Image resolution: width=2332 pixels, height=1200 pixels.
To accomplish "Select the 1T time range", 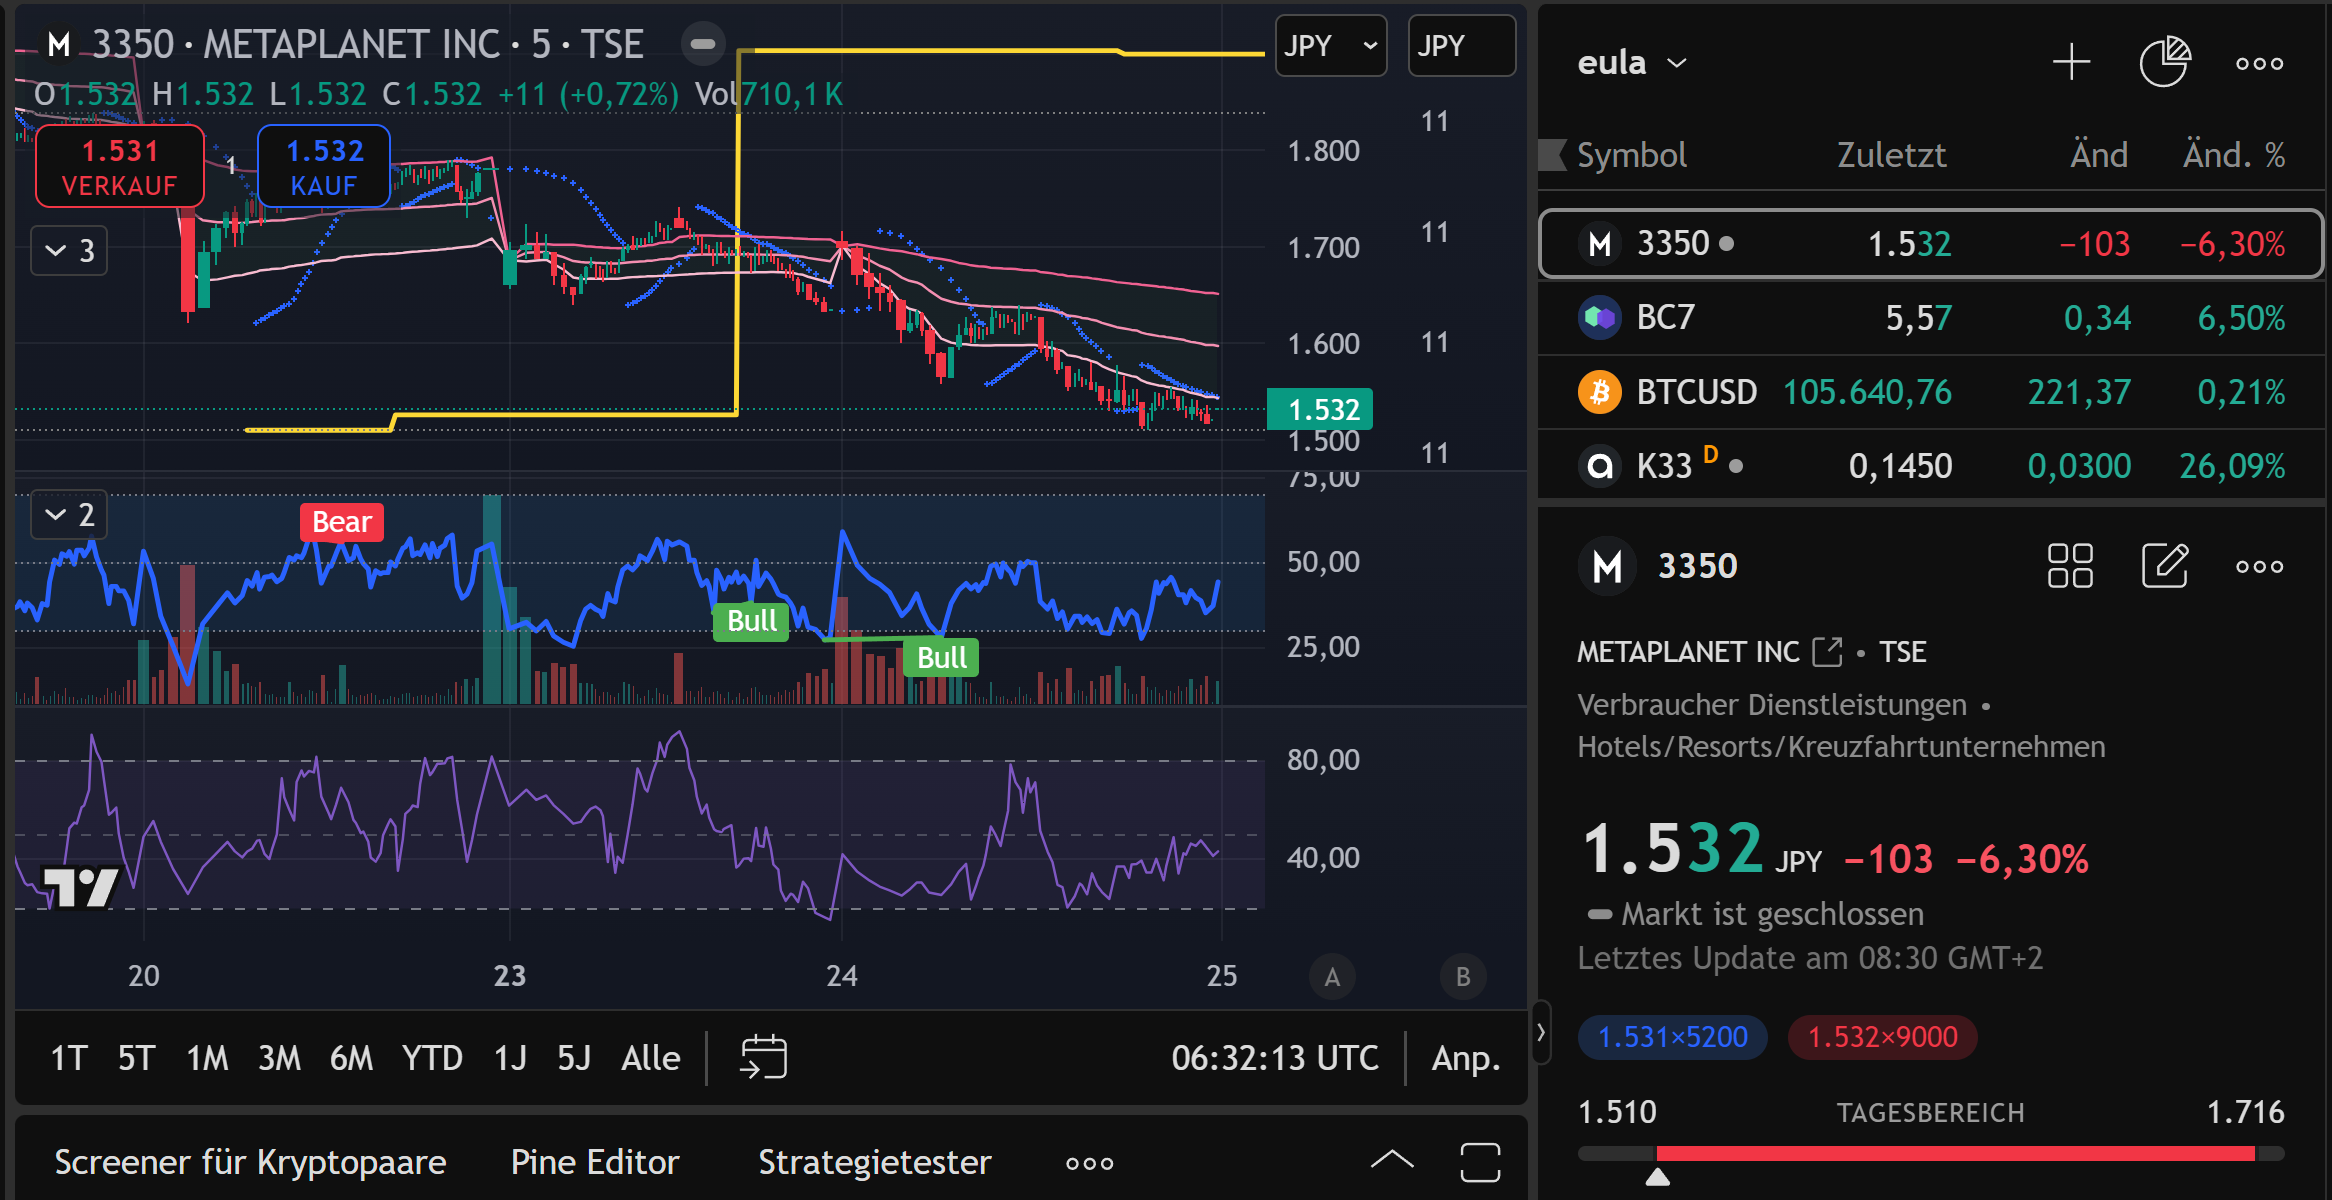I will point(69,1057).
